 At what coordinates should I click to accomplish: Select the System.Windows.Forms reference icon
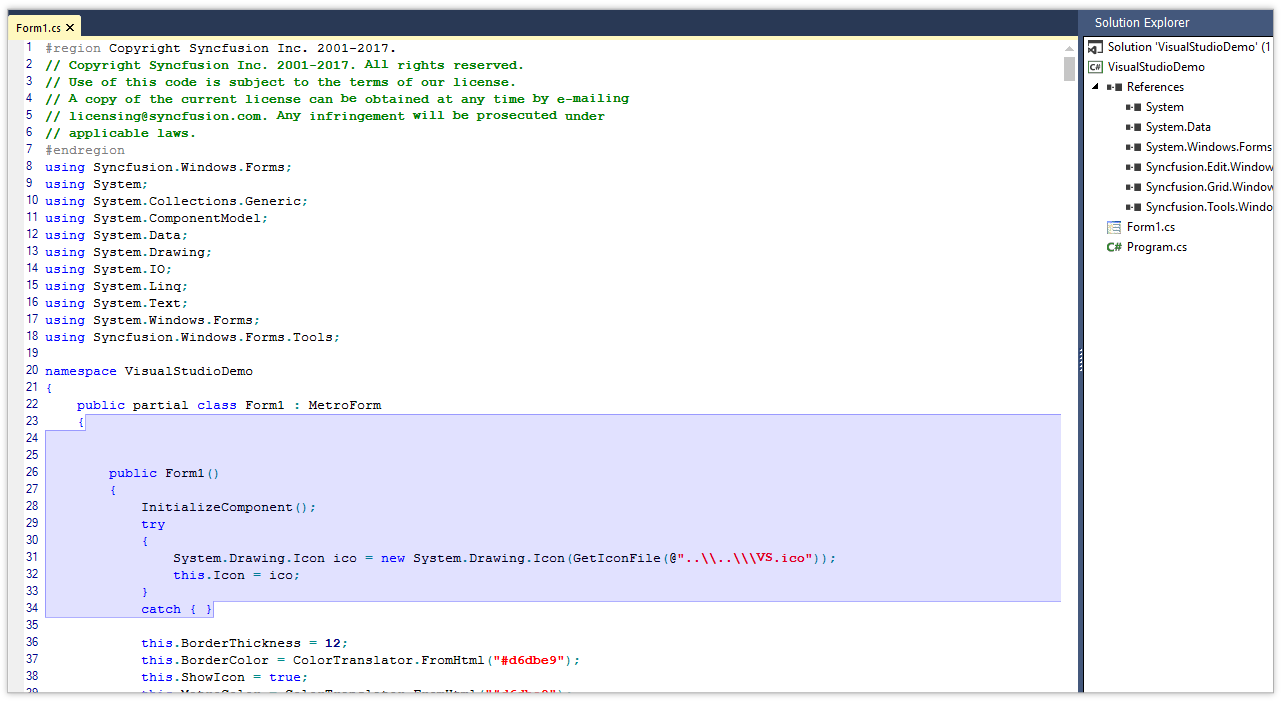pyautogui.click(x=1133, y=147)
